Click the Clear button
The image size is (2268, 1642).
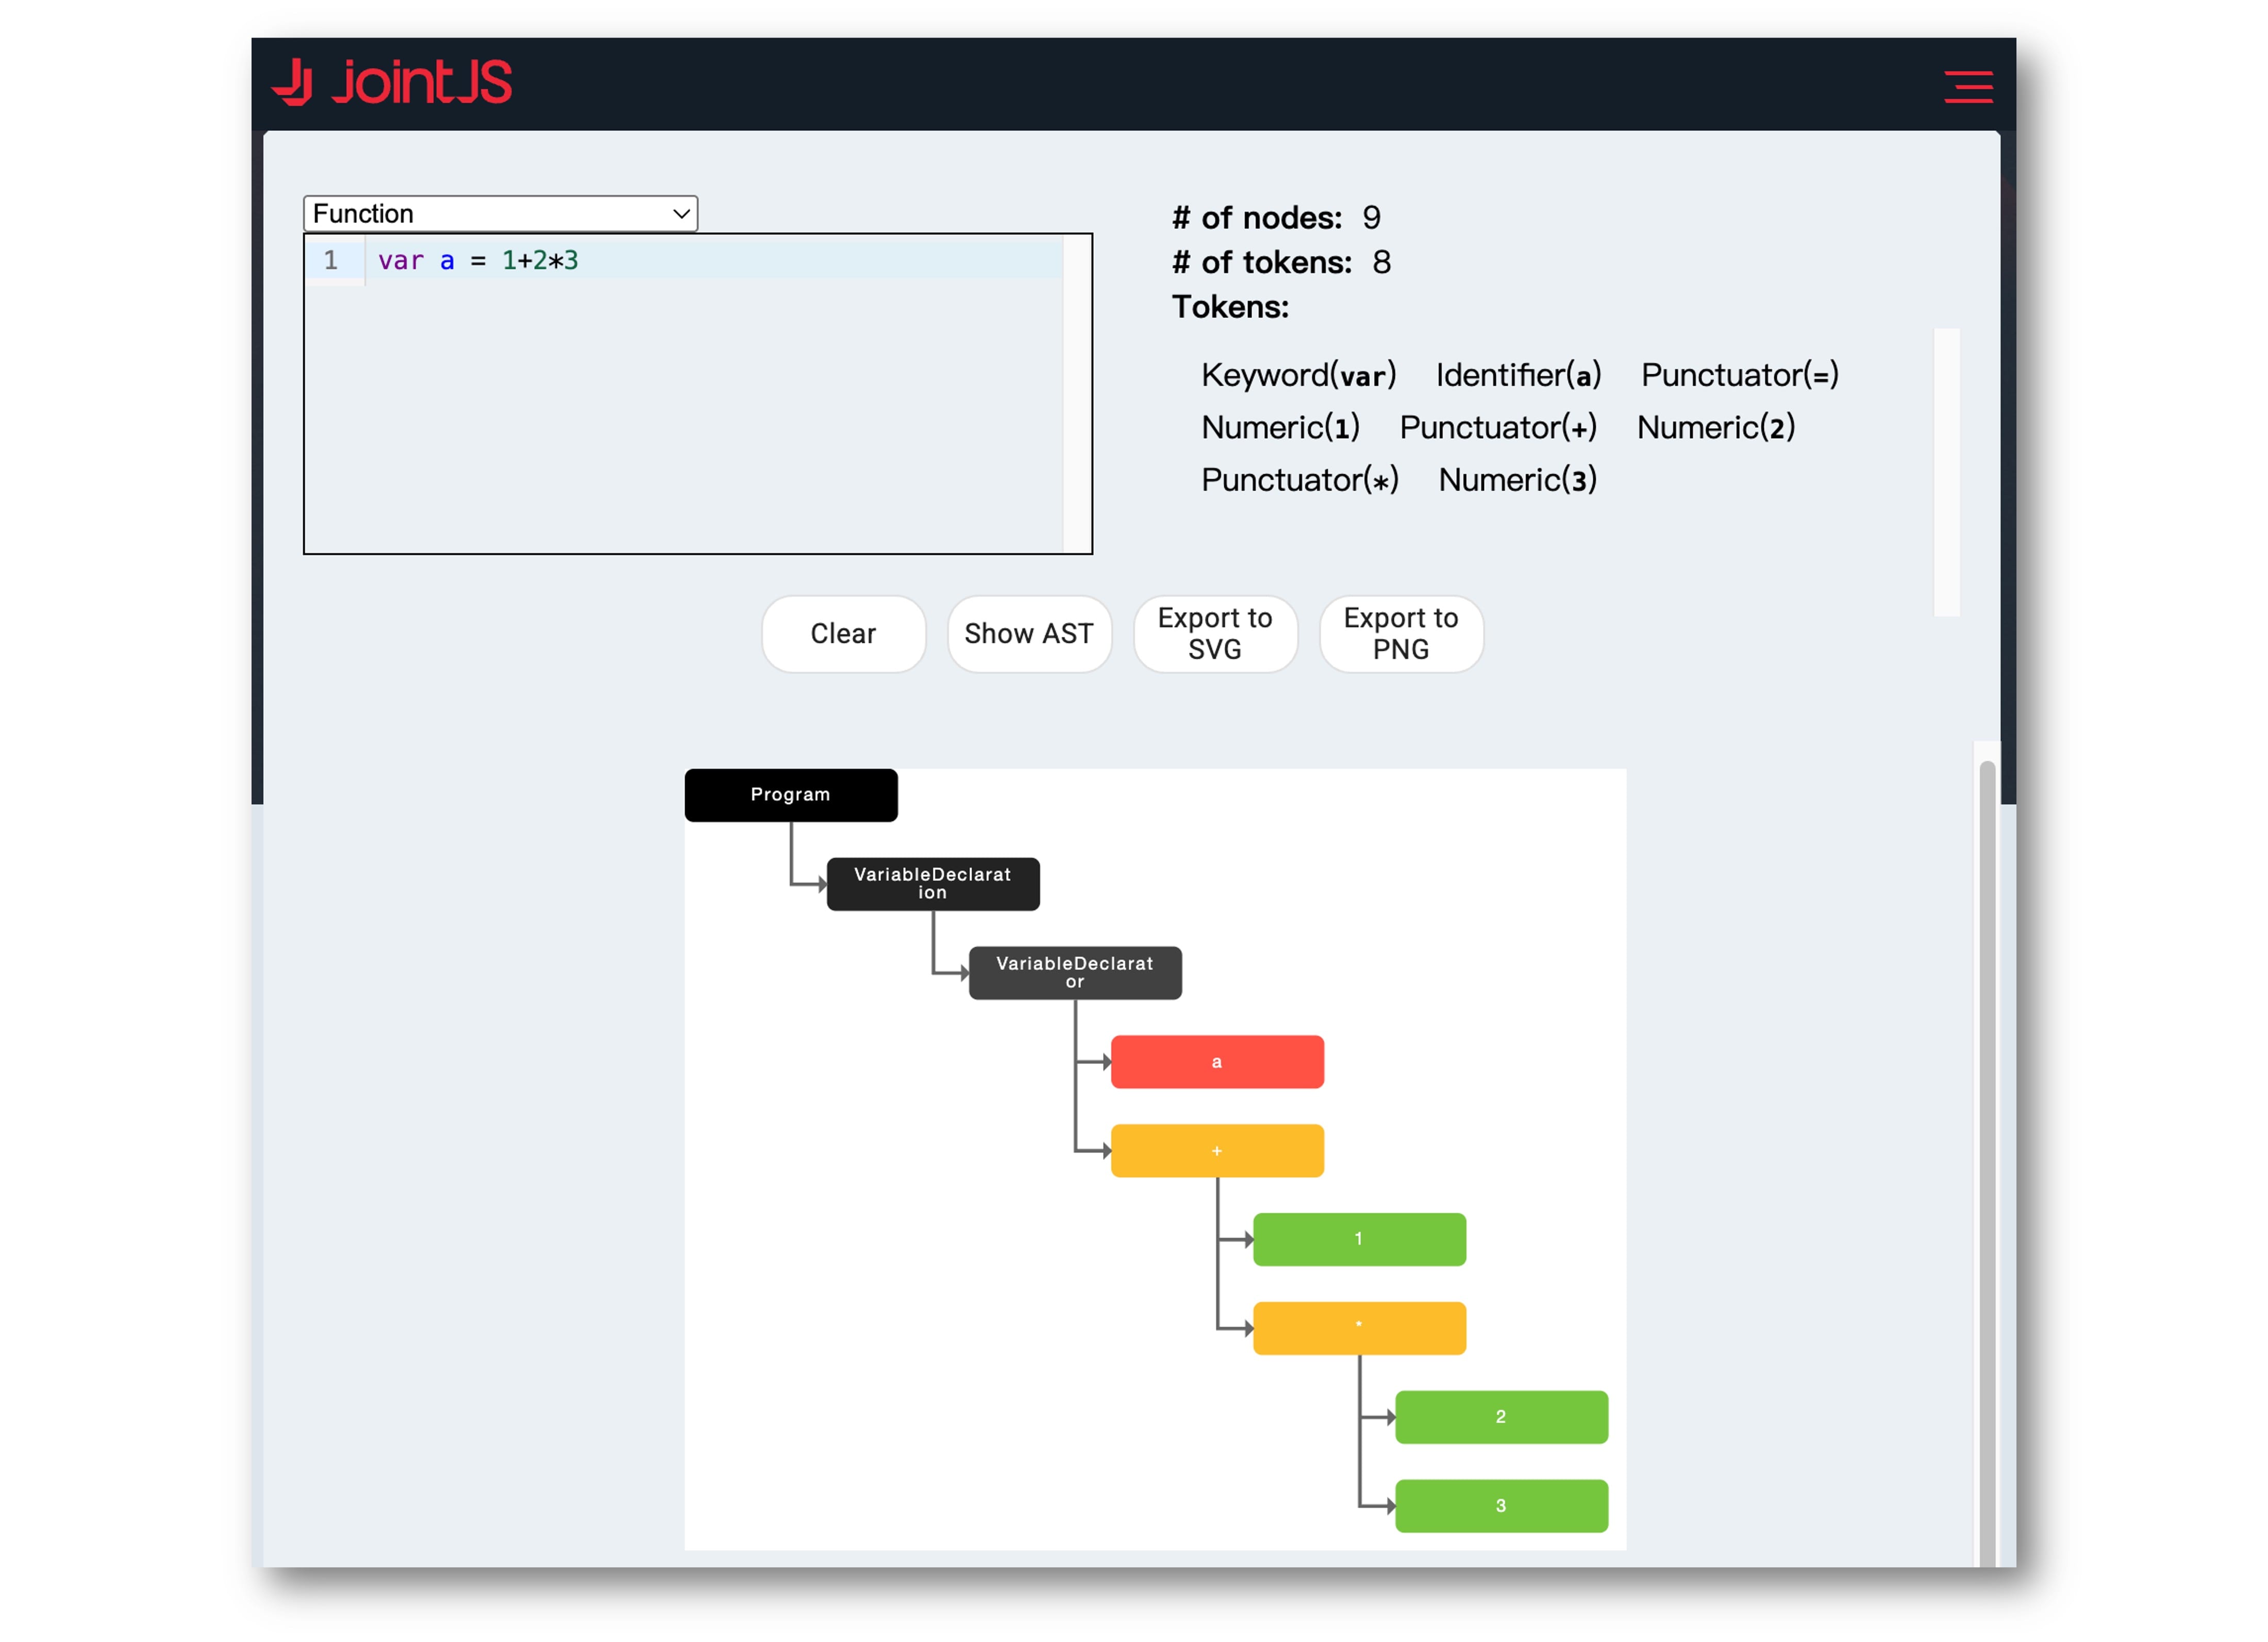(x=843, y=634)
